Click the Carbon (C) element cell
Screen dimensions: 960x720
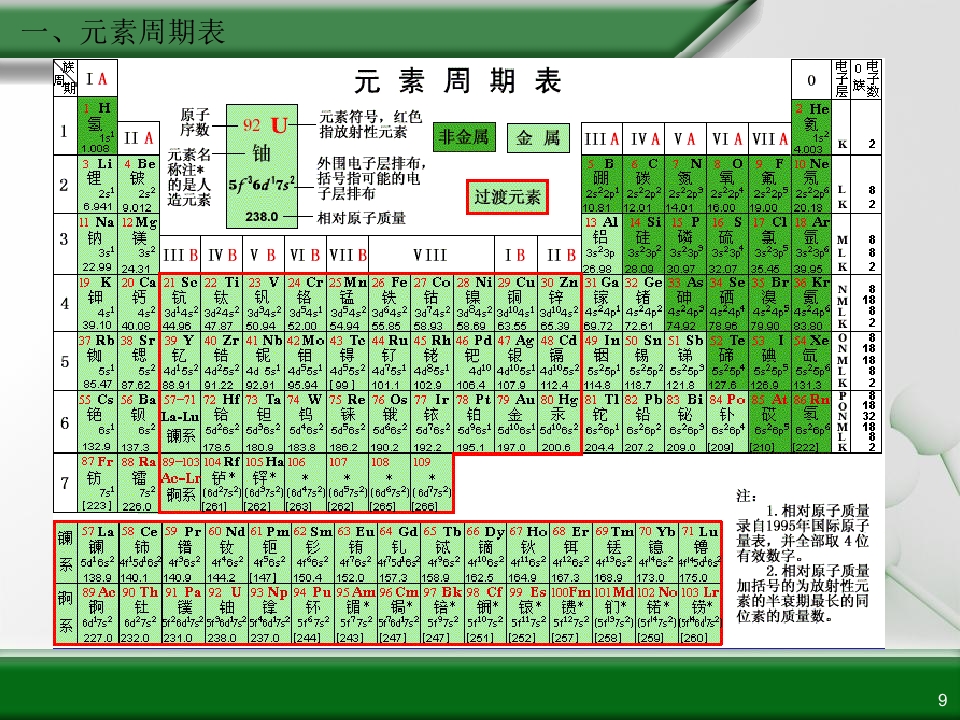[643, 185]
